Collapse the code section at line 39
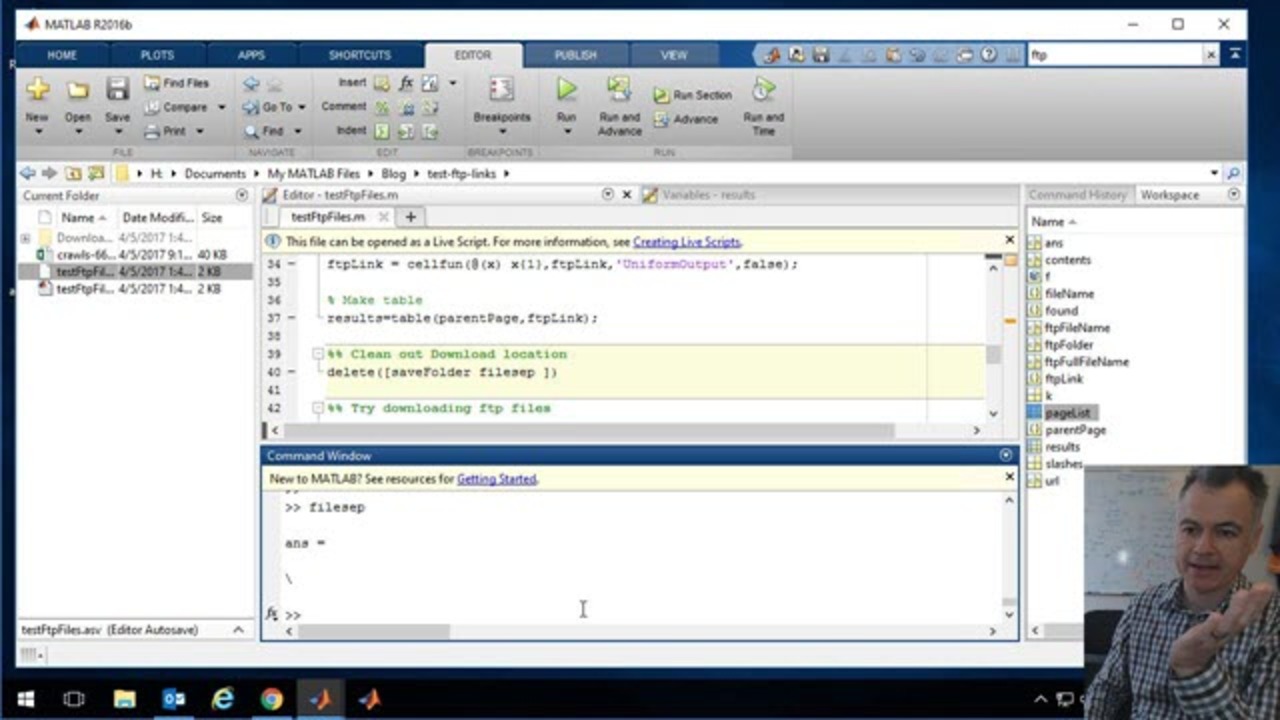The image size is (1280, 720). 318,354
